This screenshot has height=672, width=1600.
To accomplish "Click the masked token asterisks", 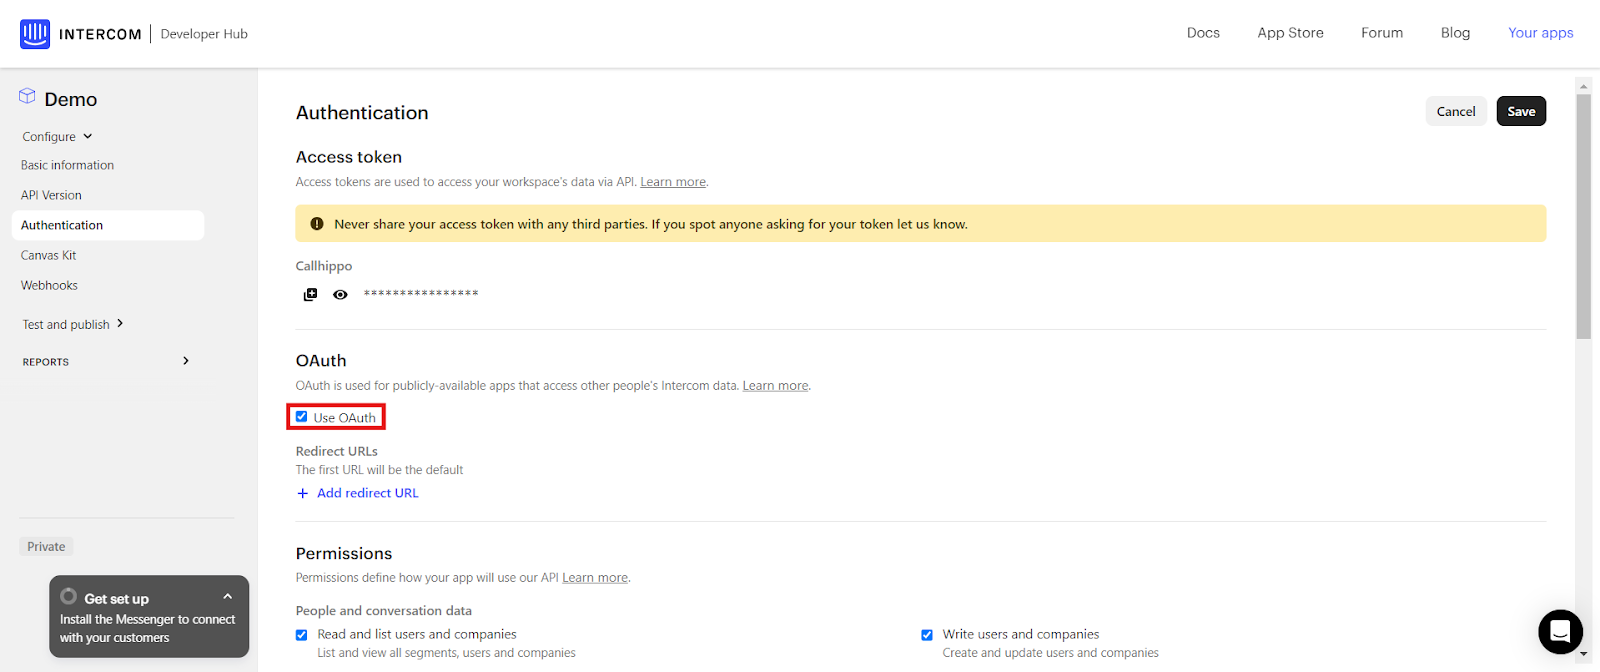I will click(x=421, y=294).
